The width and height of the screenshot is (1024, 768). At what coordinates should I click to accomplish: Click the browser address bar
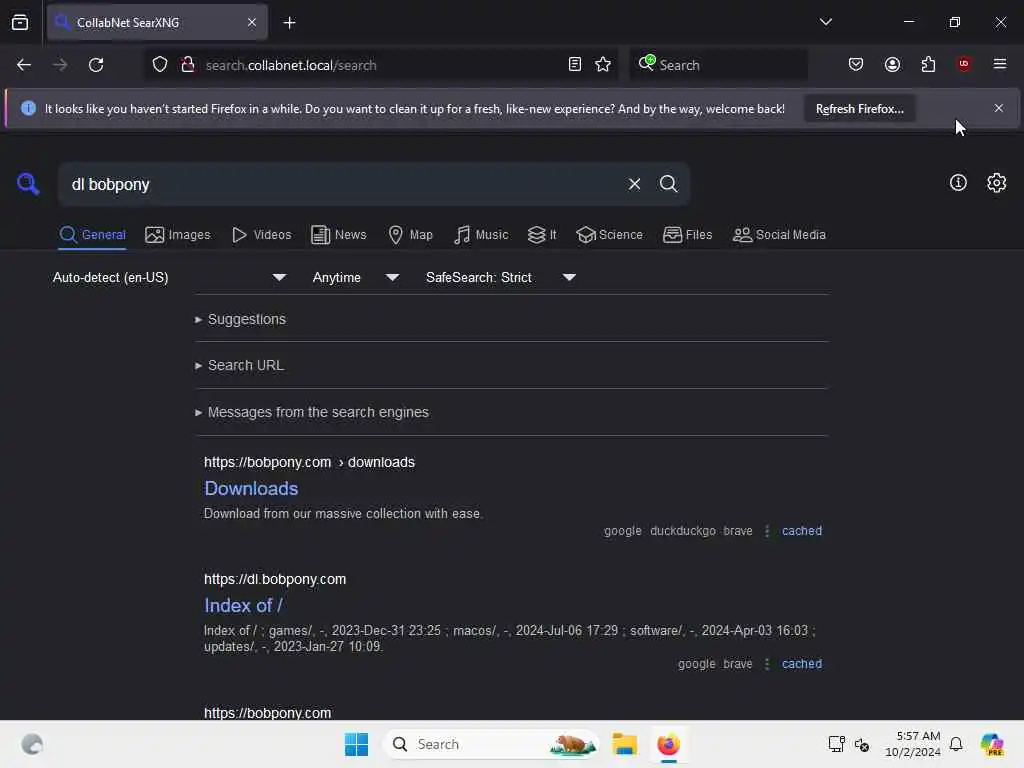[382, 65]
